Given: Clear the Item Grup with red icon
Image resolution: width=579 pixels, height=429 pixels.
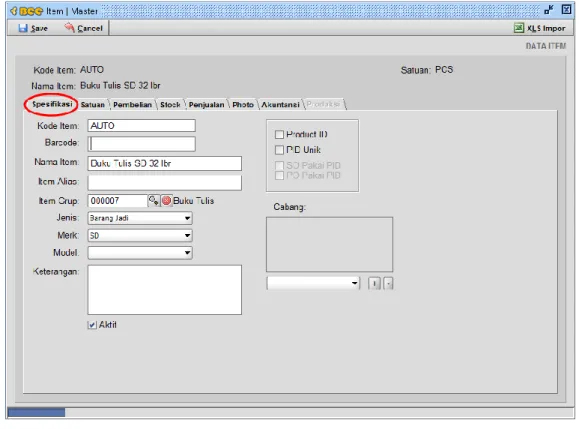Looking at the screenshot, I should click(167, 200).
